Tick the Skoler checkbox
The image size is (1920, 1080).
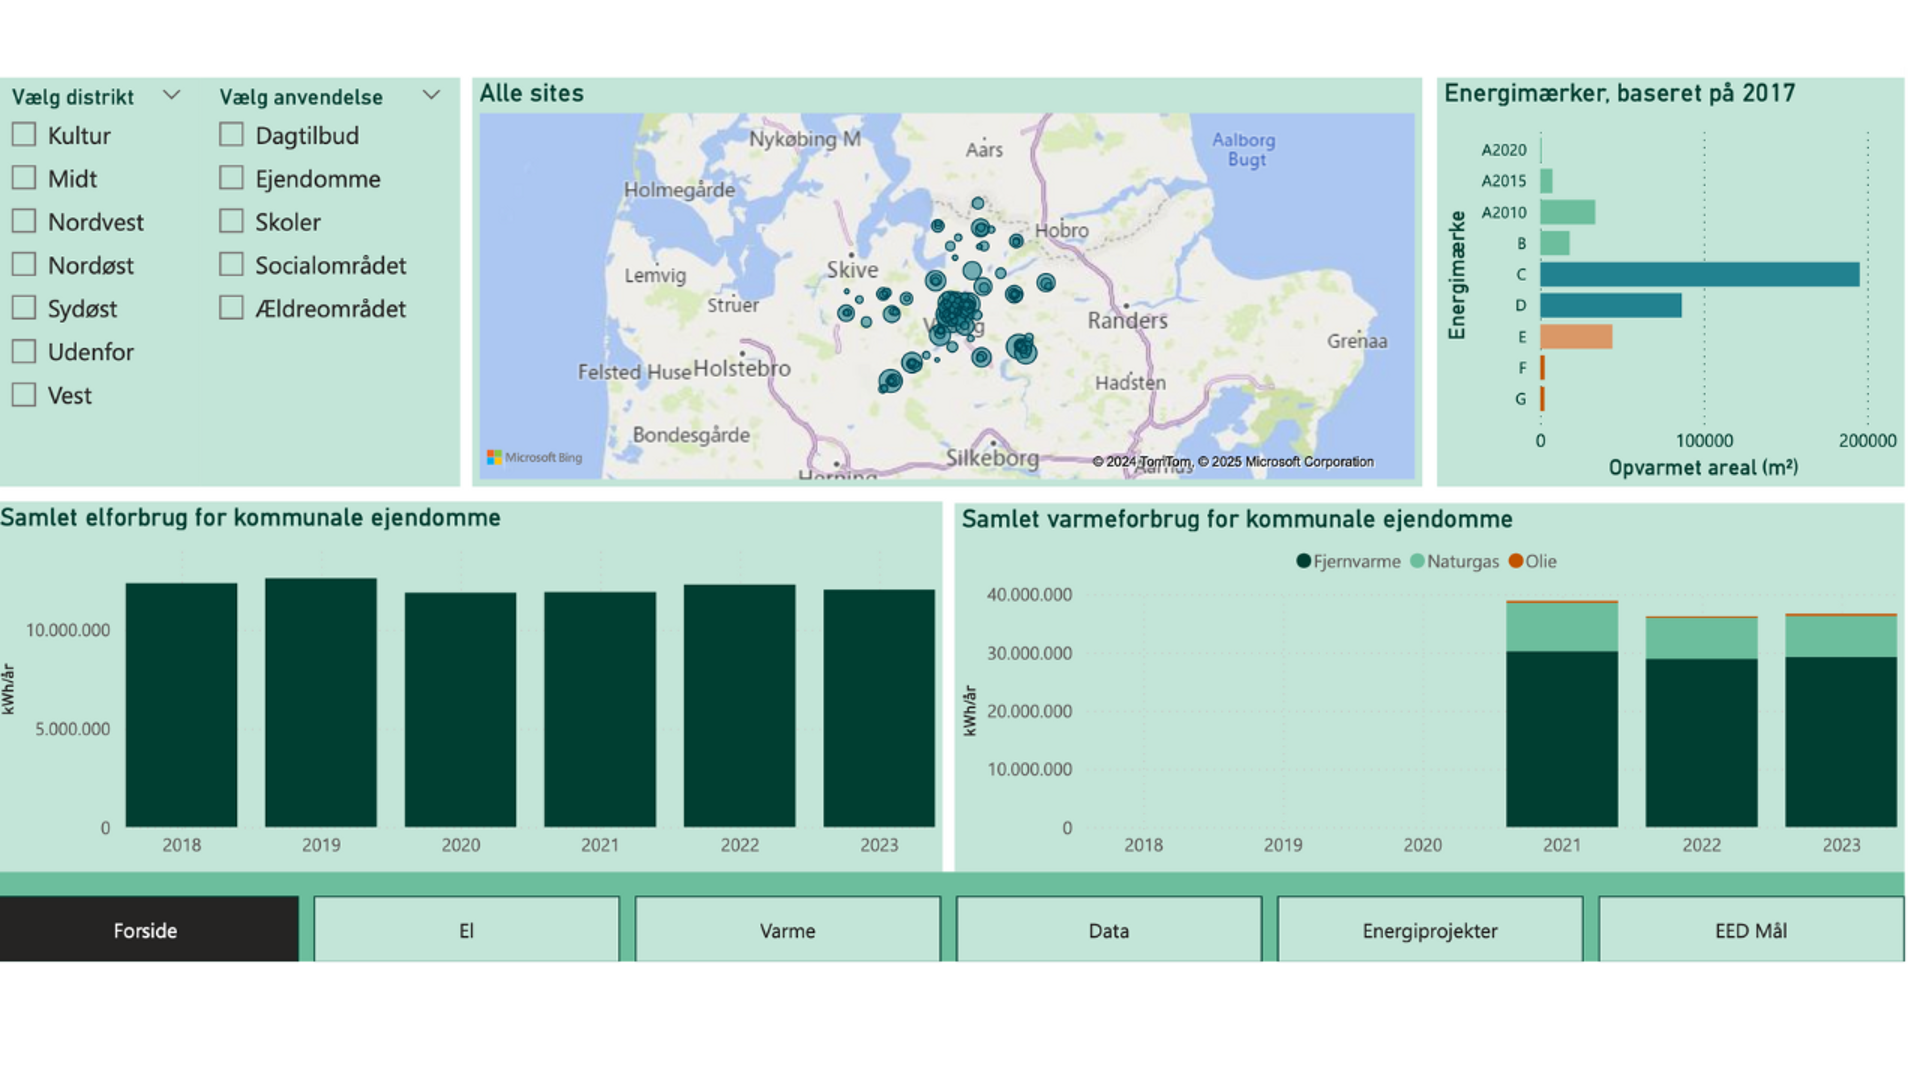coord(231,222)
